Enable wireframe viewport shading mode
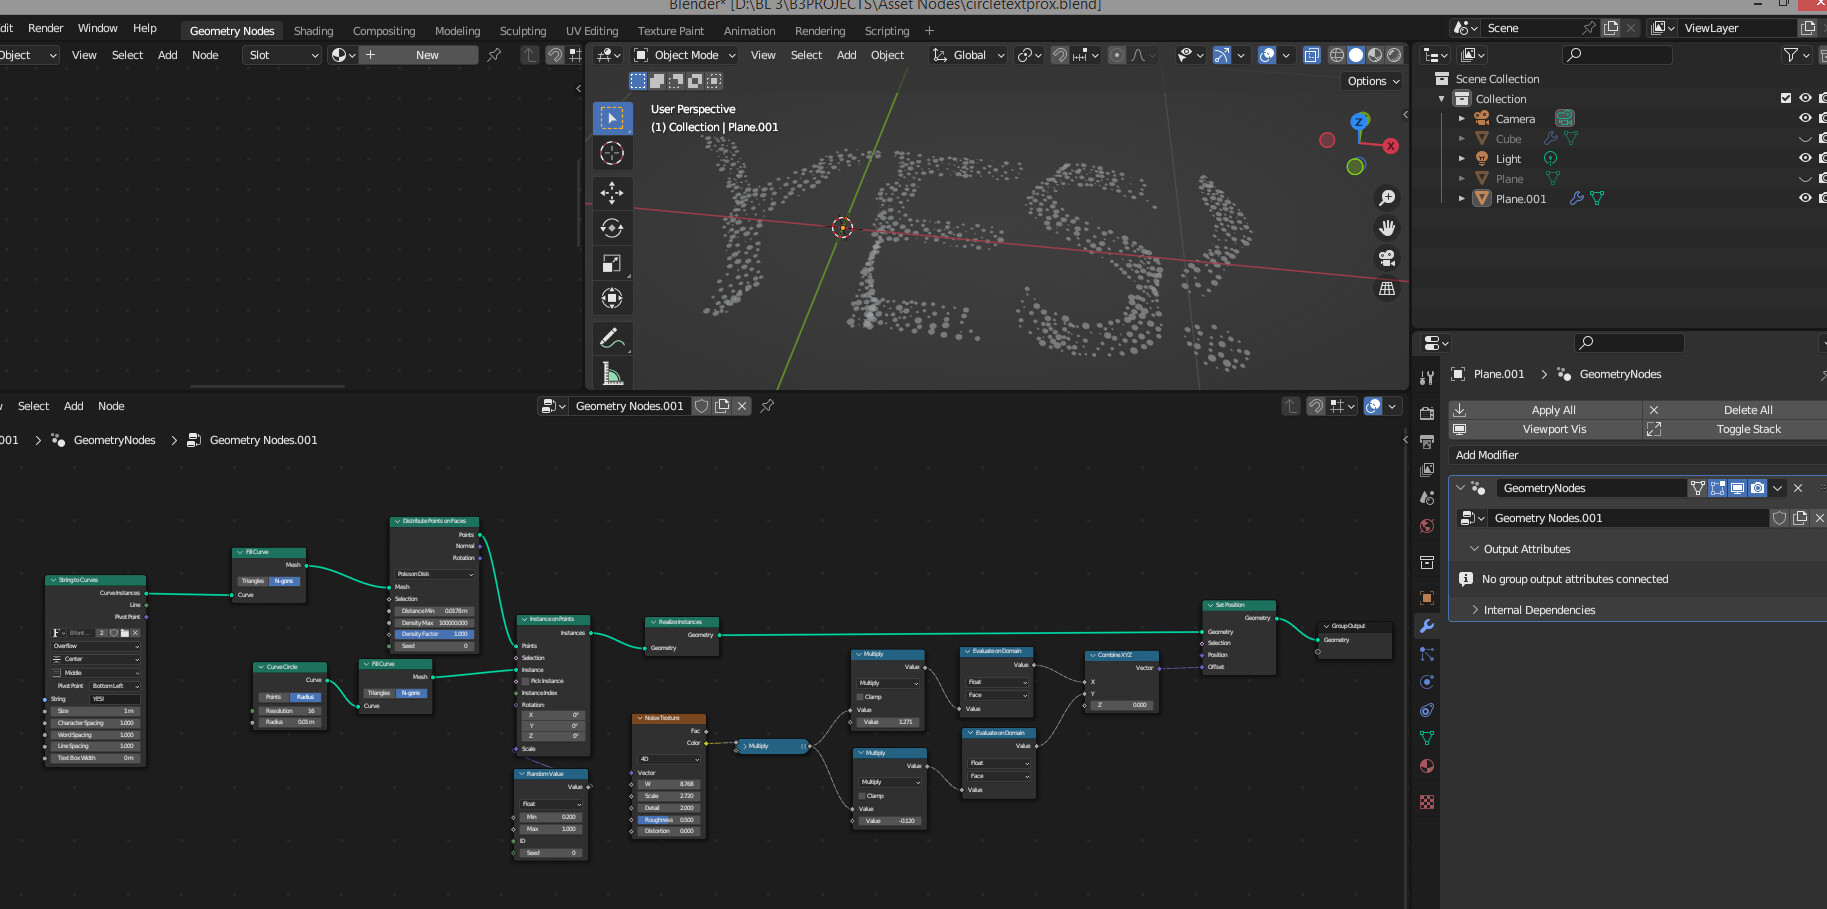The width and height of the screenshot is (1827, 909). pos(1337,55)
